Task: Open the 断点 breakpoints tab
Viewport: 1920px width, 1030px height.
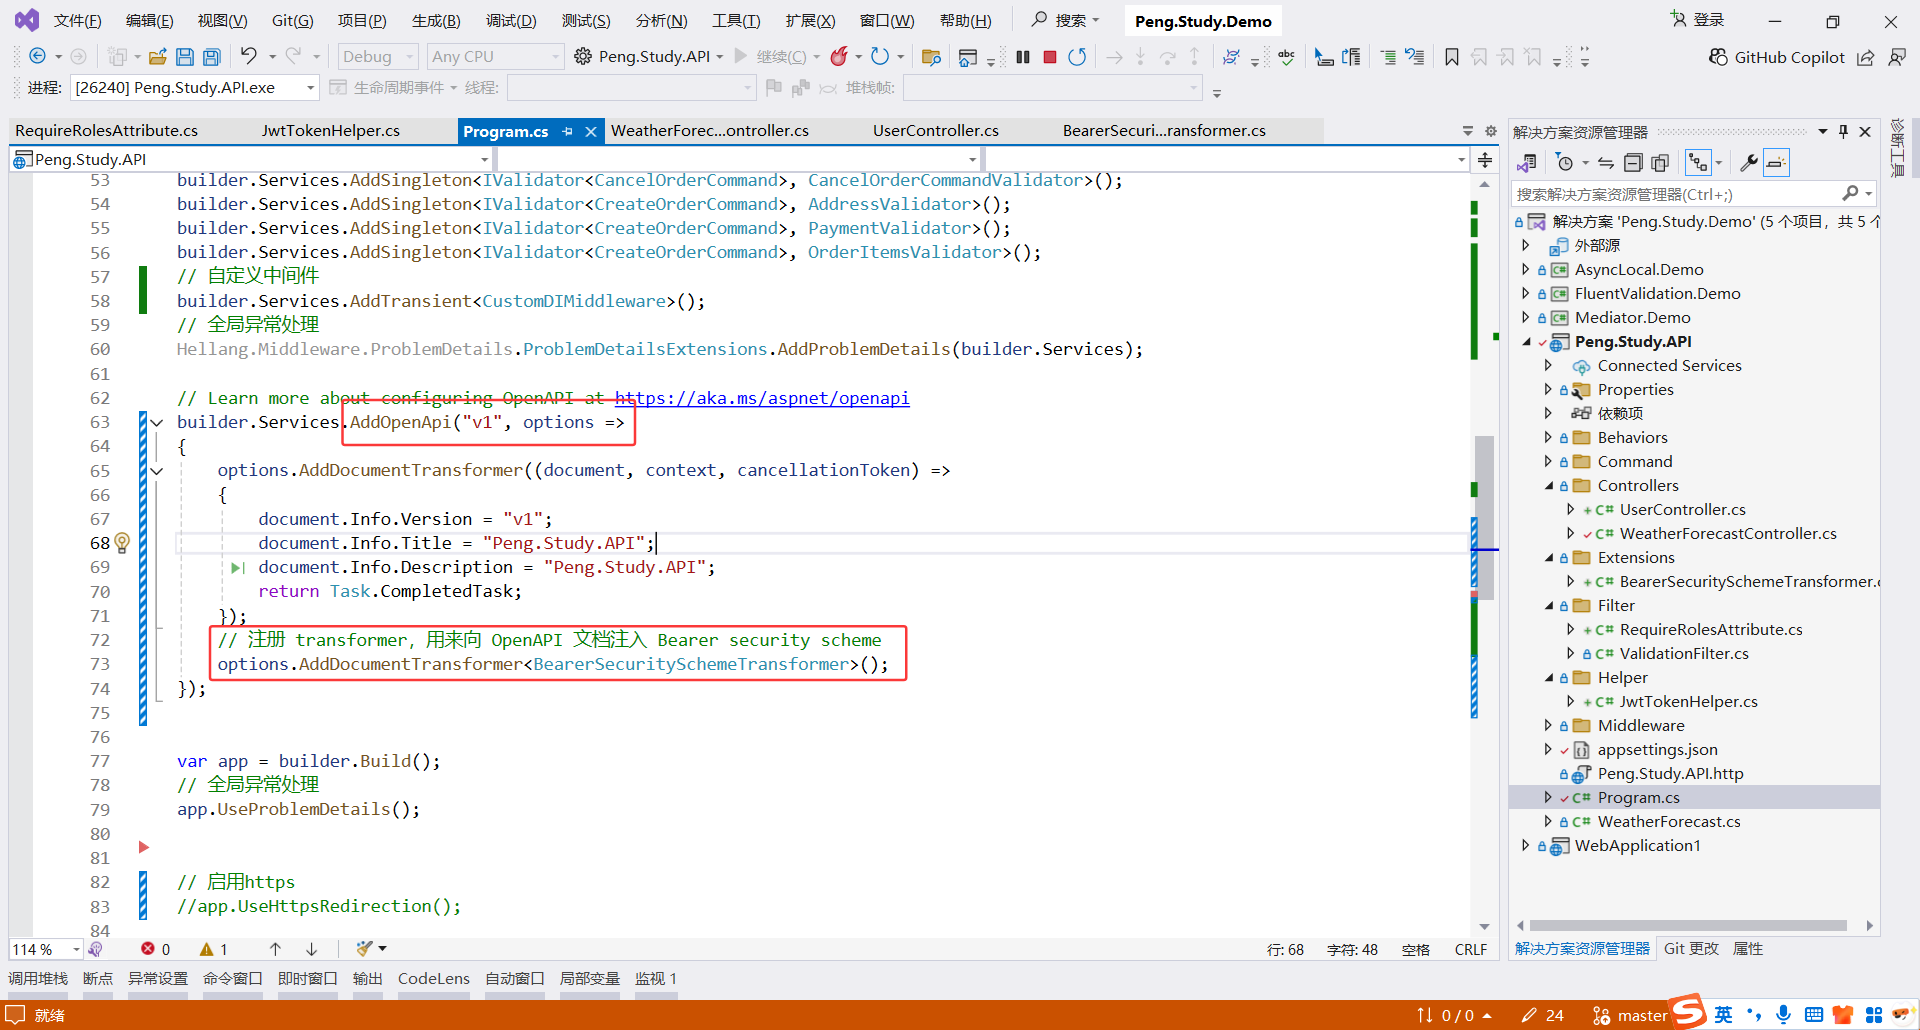Action: (98, 979)
